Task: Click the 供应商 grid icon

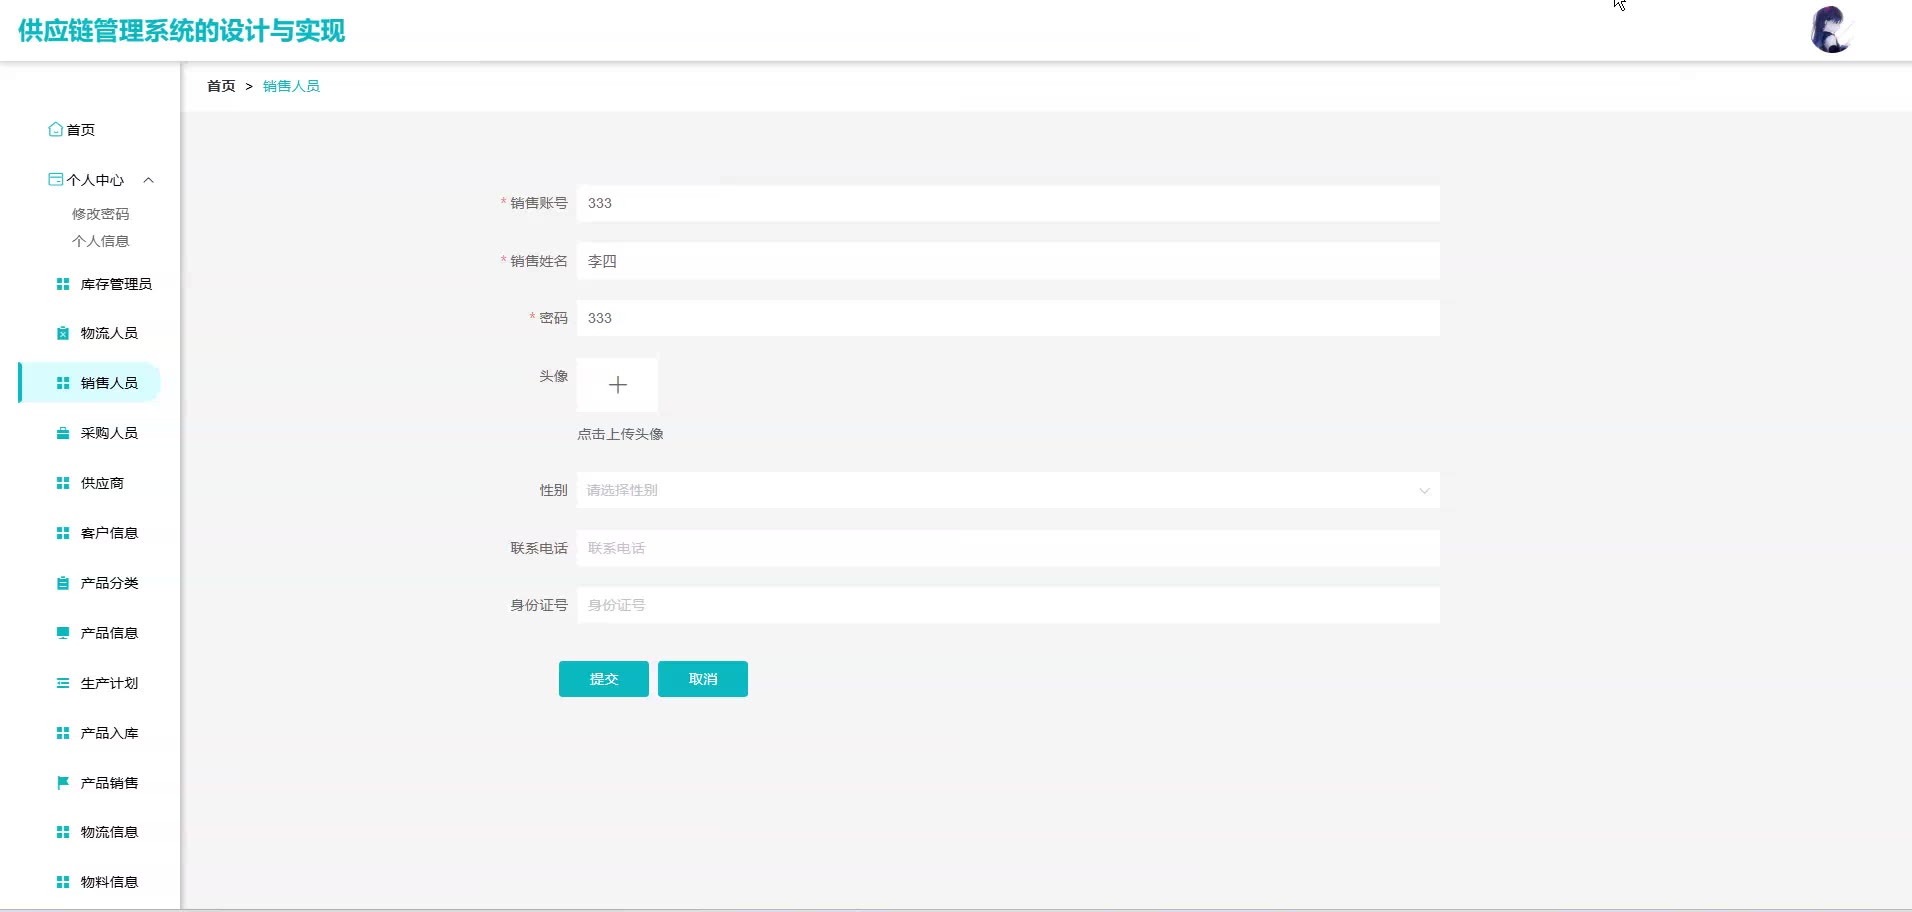Action: coord(63,483)
